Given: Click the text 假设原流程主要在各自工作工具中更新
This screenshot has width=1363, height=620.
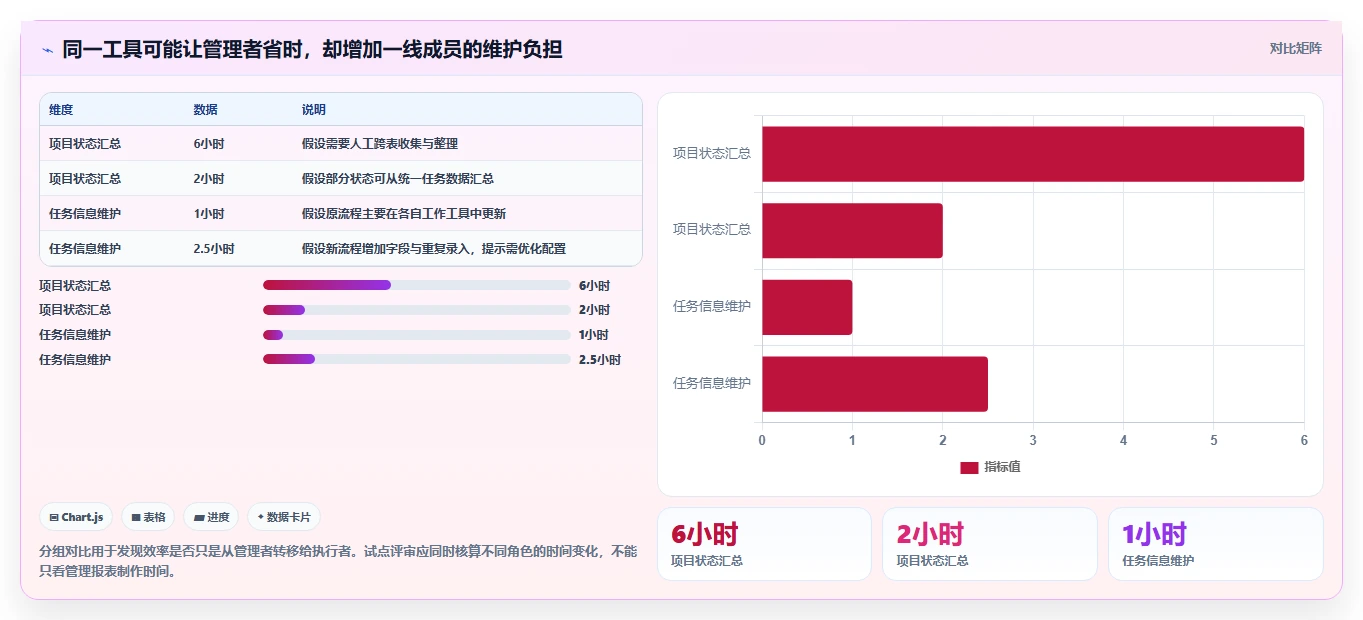Looking at the screenshot, I should (x=404, y=214).
